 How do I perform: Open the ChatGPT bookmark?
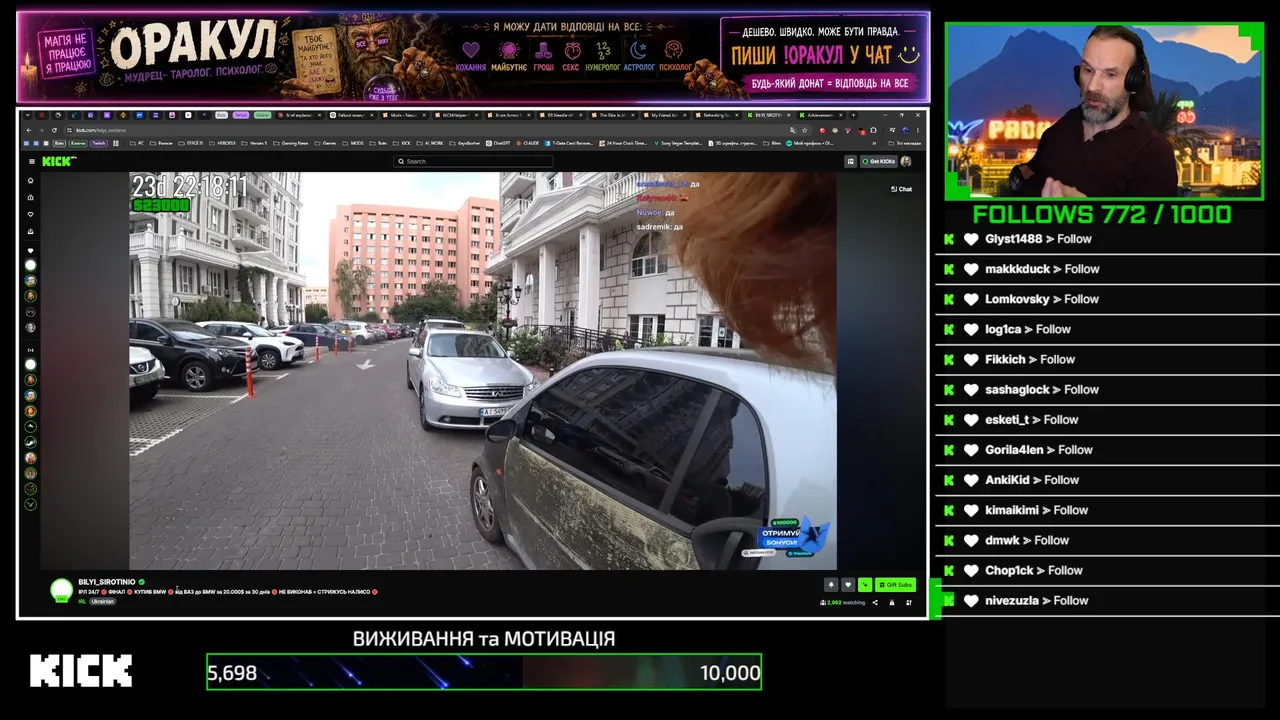499,143
